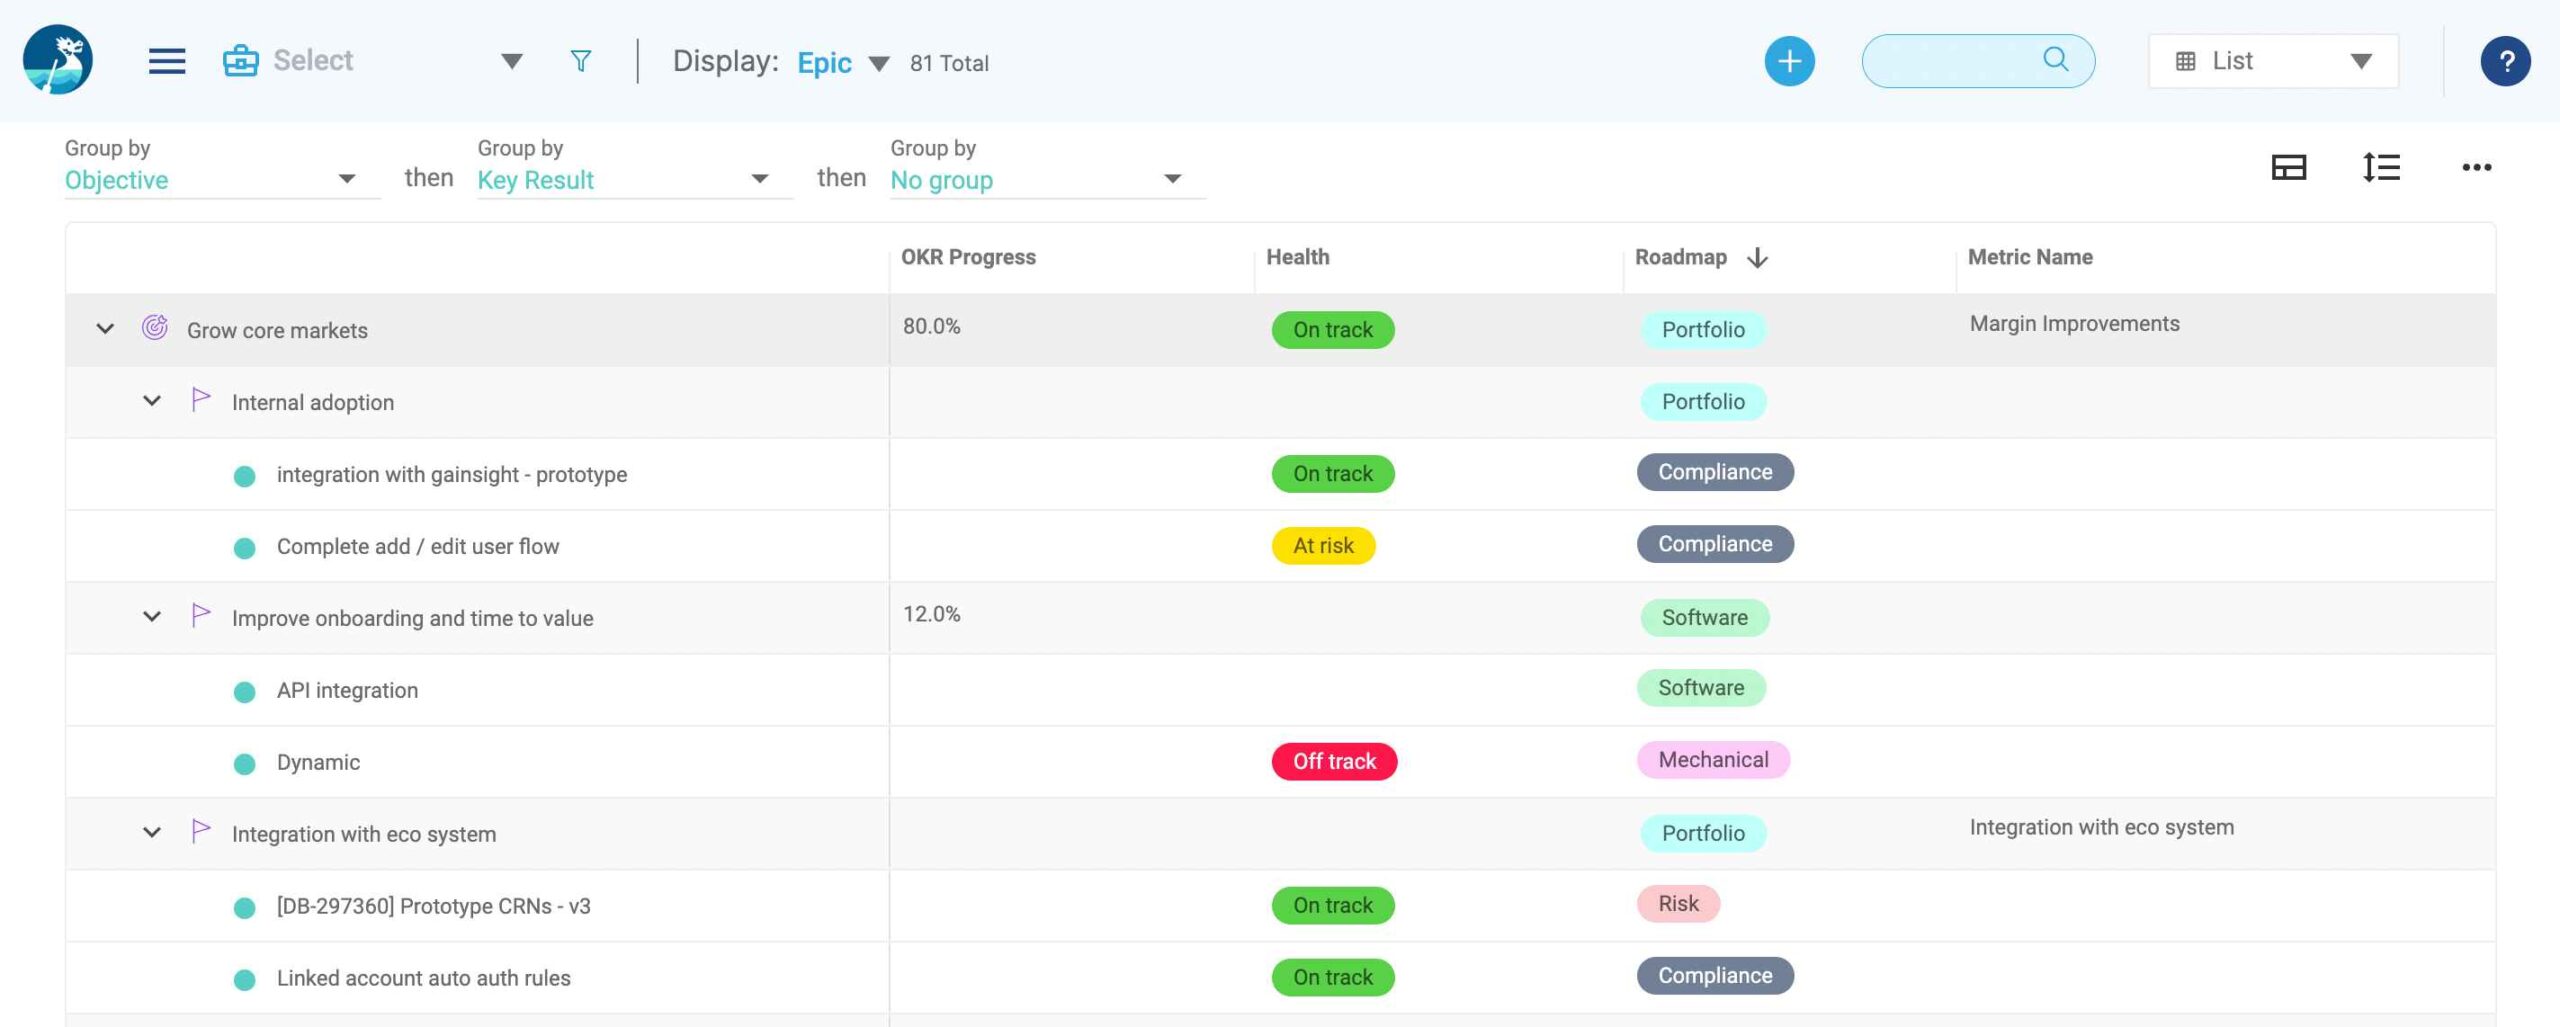Click On track badge for Linked account row

point(1333,978)
